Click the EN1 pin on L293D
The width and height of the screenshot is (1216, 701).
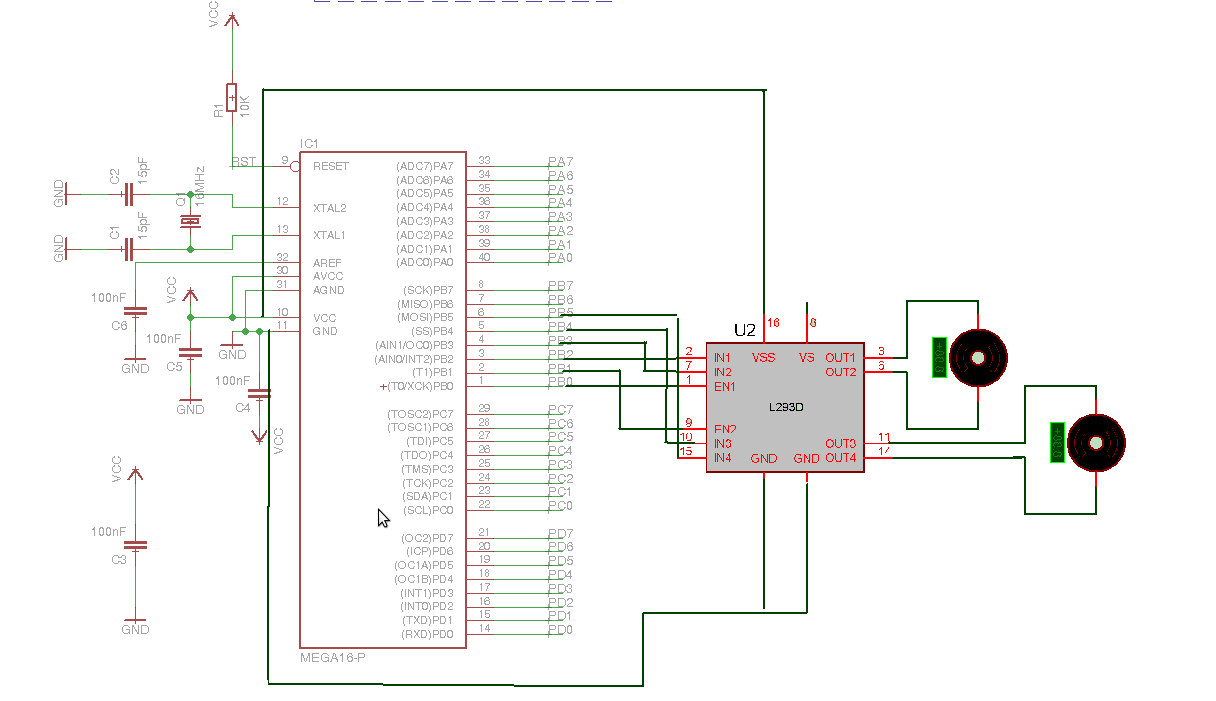[724, 386]
